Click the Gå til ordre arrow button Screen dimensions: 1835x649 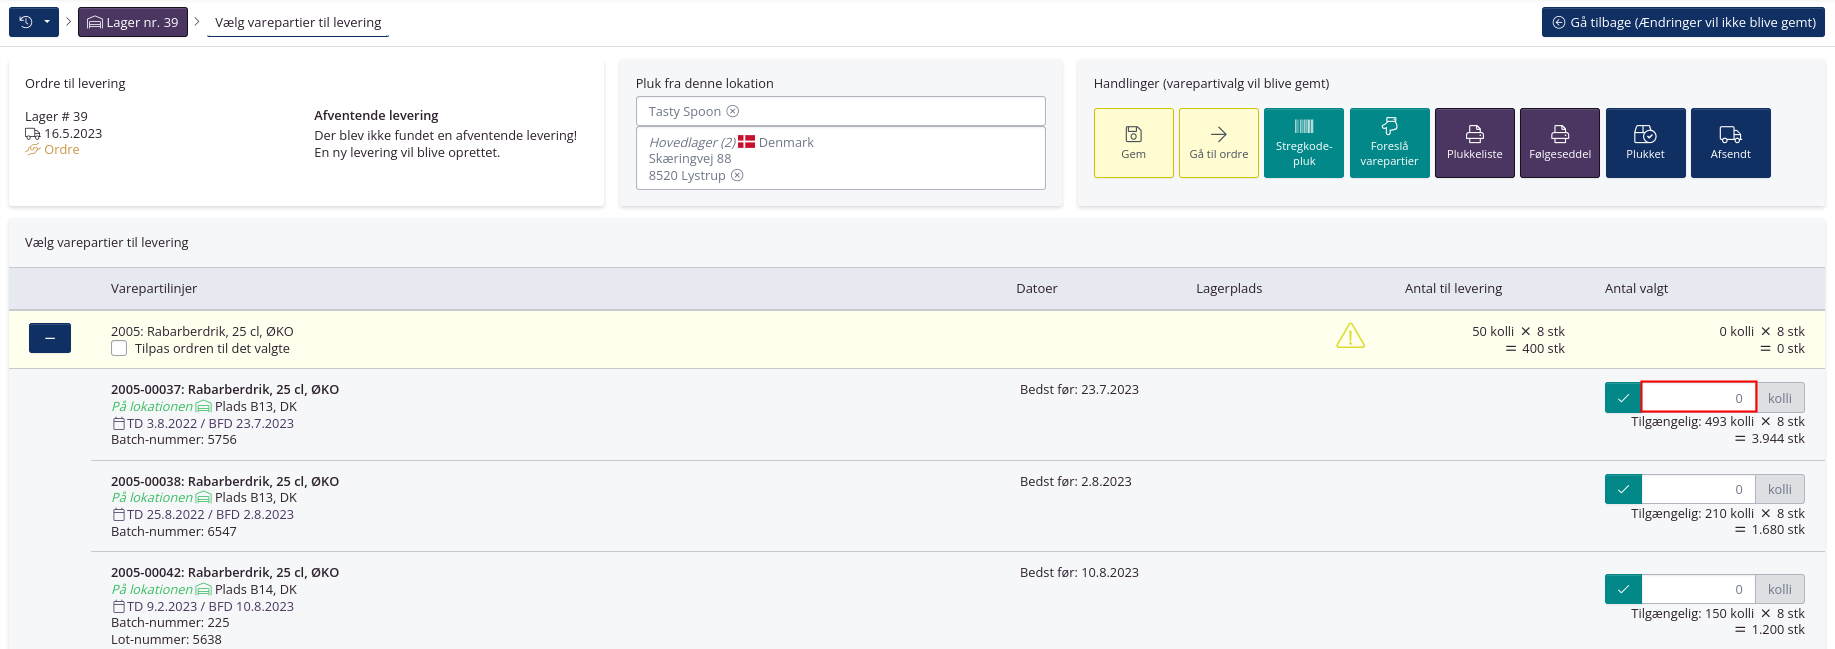click(1218, 143)
